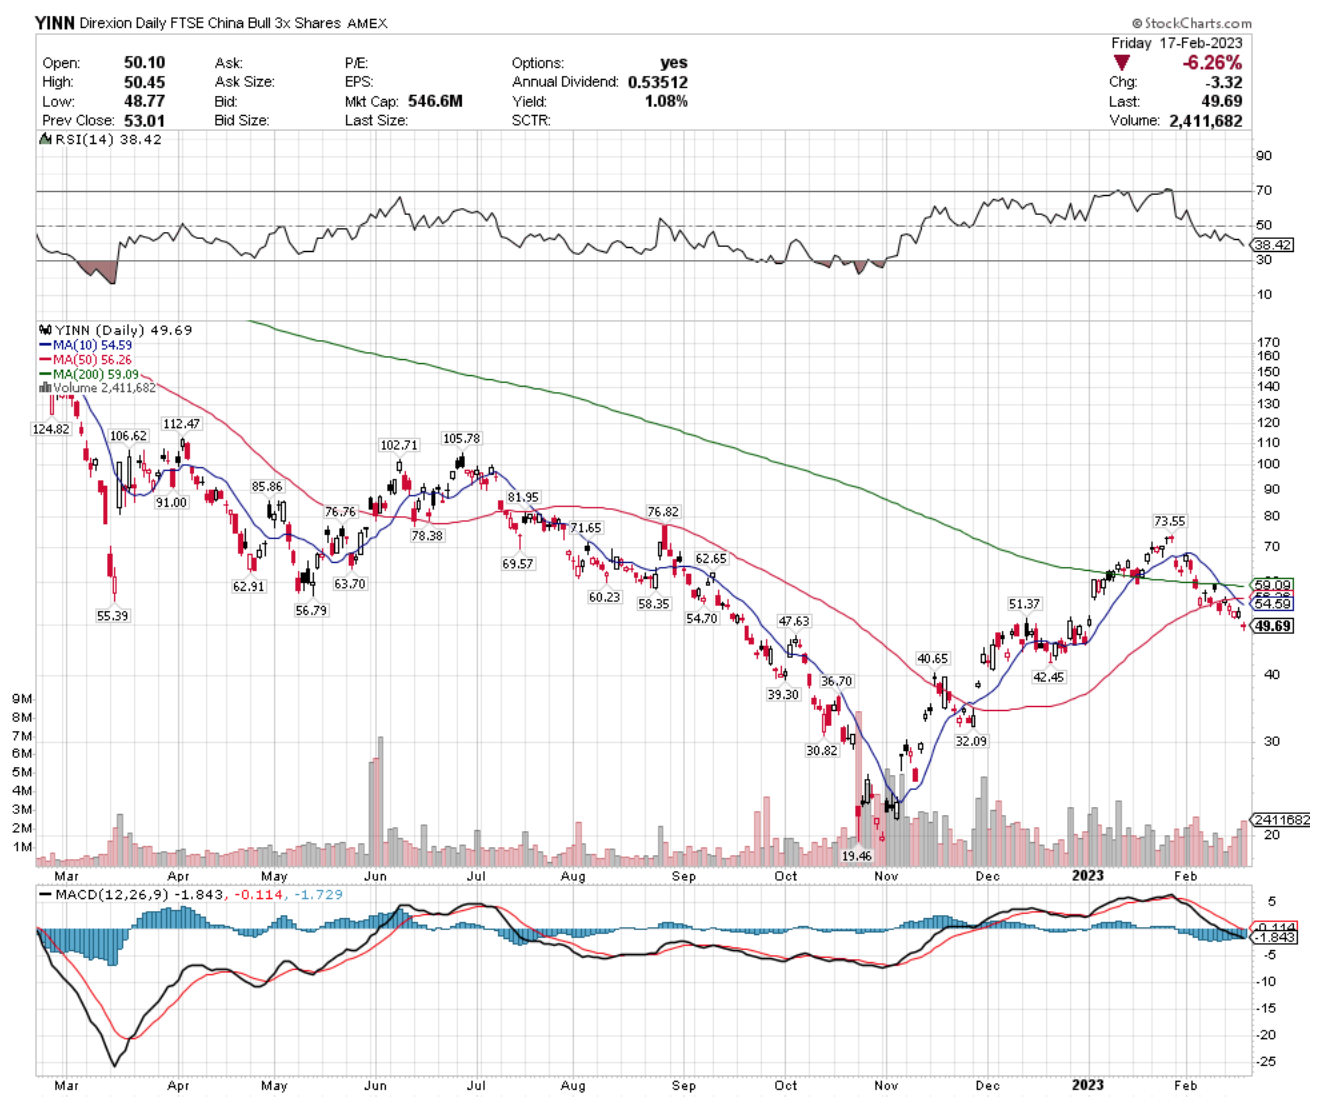This screenshot has height=1098, width=1320.
Task: Click the 124.82 price annotation
Action: coord(51,429)
